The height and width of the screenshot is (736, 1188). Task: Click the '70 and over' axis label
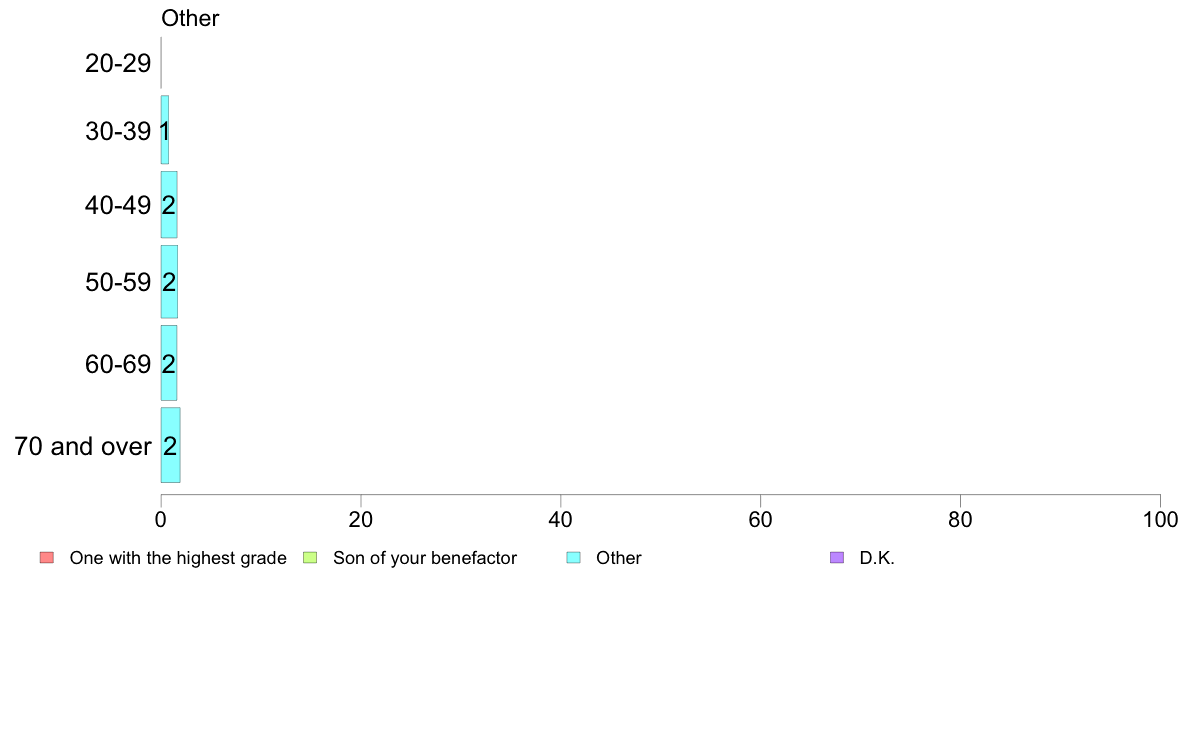click(83, 446)
